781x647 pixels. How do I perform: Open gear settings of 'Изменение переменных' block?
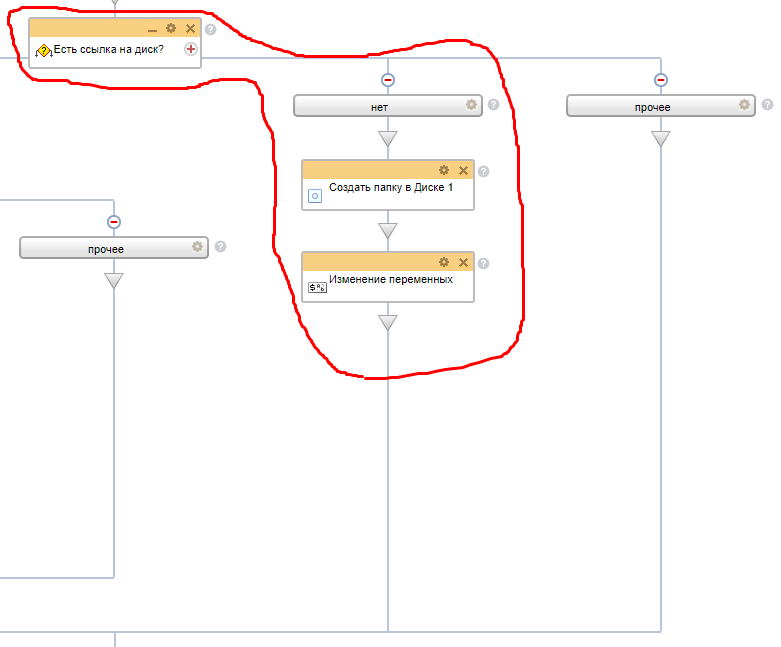click(444, 262)
